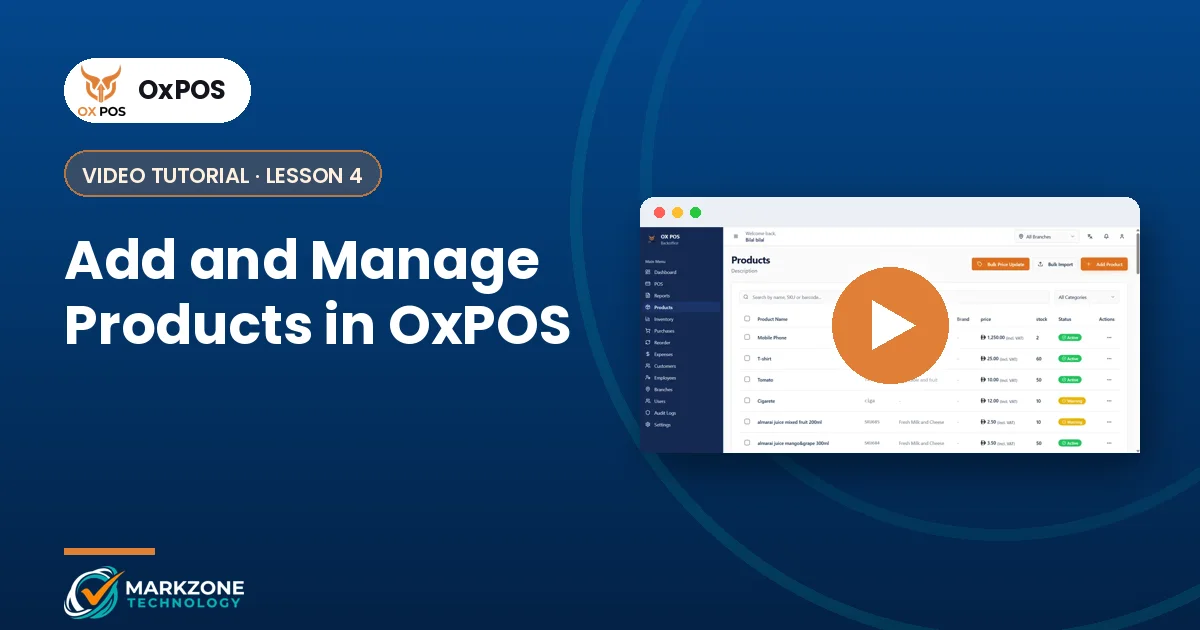Select all products header checkbox
The image size is (1200, 630).
point(747,319)
